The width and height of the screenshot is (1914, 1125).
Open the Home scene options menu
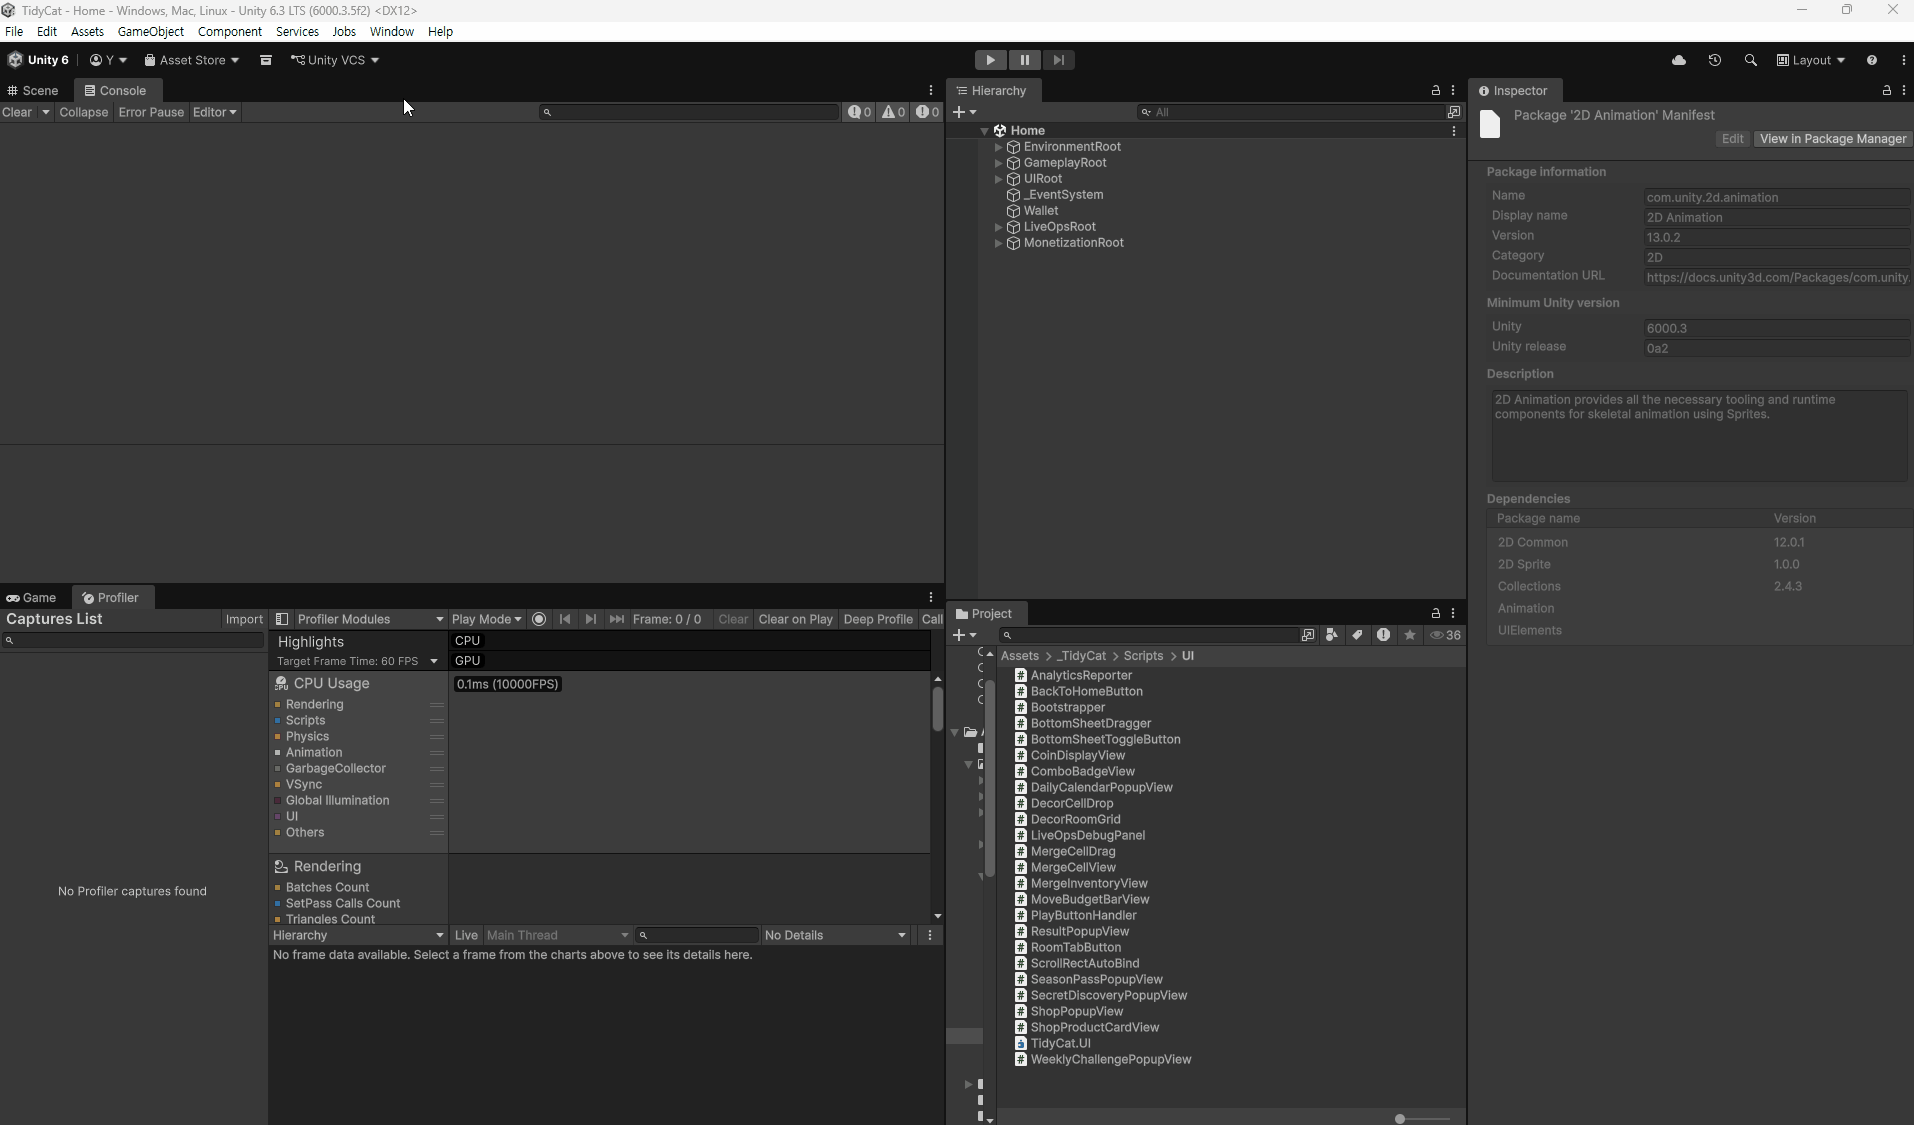tap(1454, 131)
